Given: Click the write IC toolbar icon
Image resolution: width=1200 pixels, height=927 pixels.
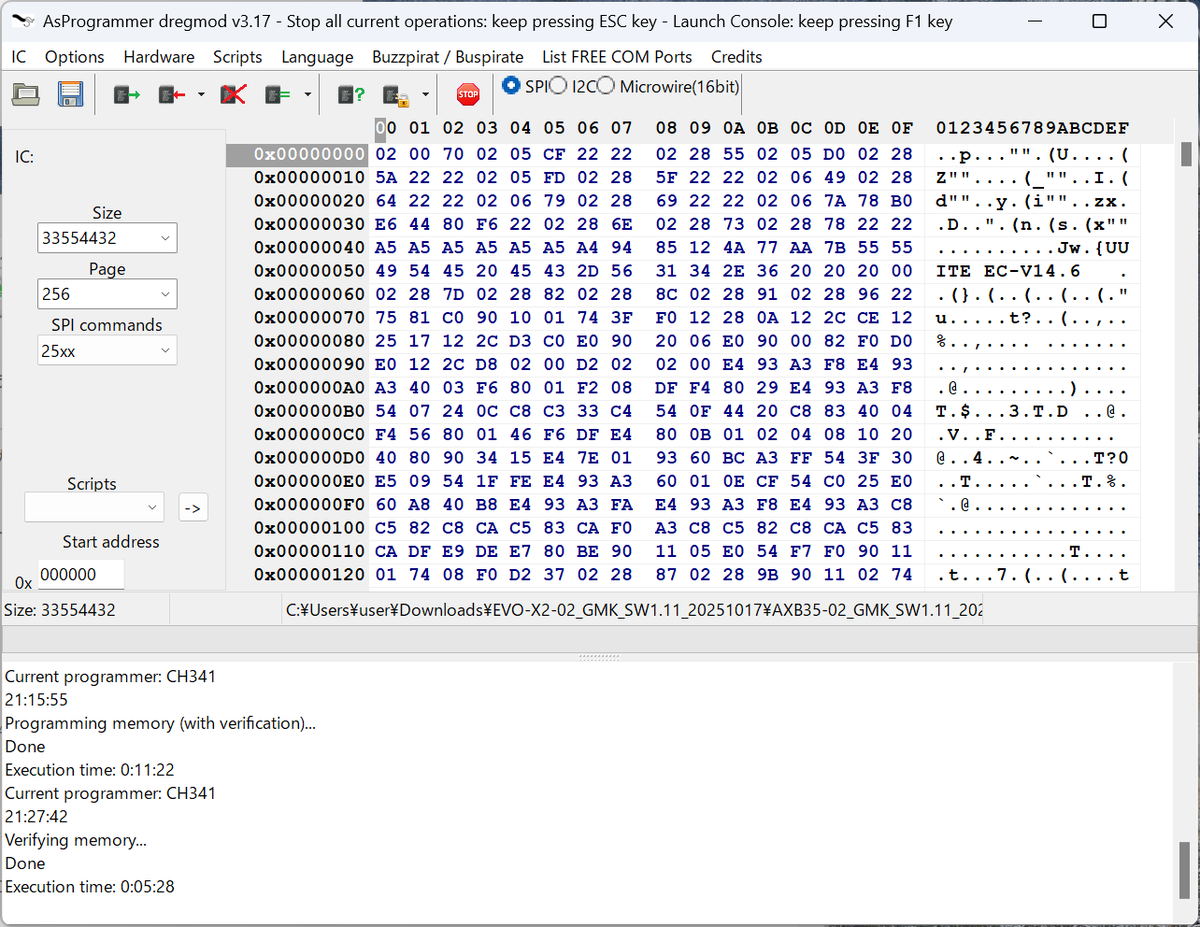Looking at the screenshot, I should [x=172, y=95].
